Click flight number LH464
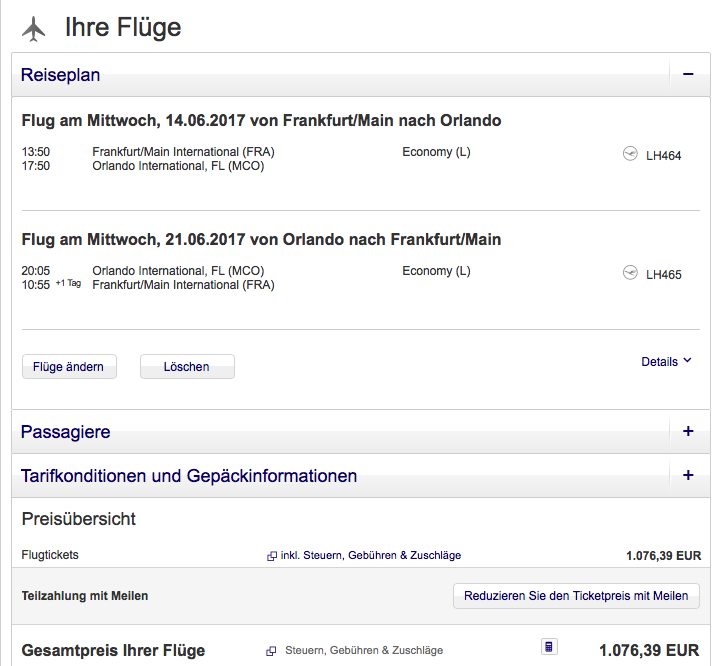The image size is (713, 666). (x=664, y=155)
